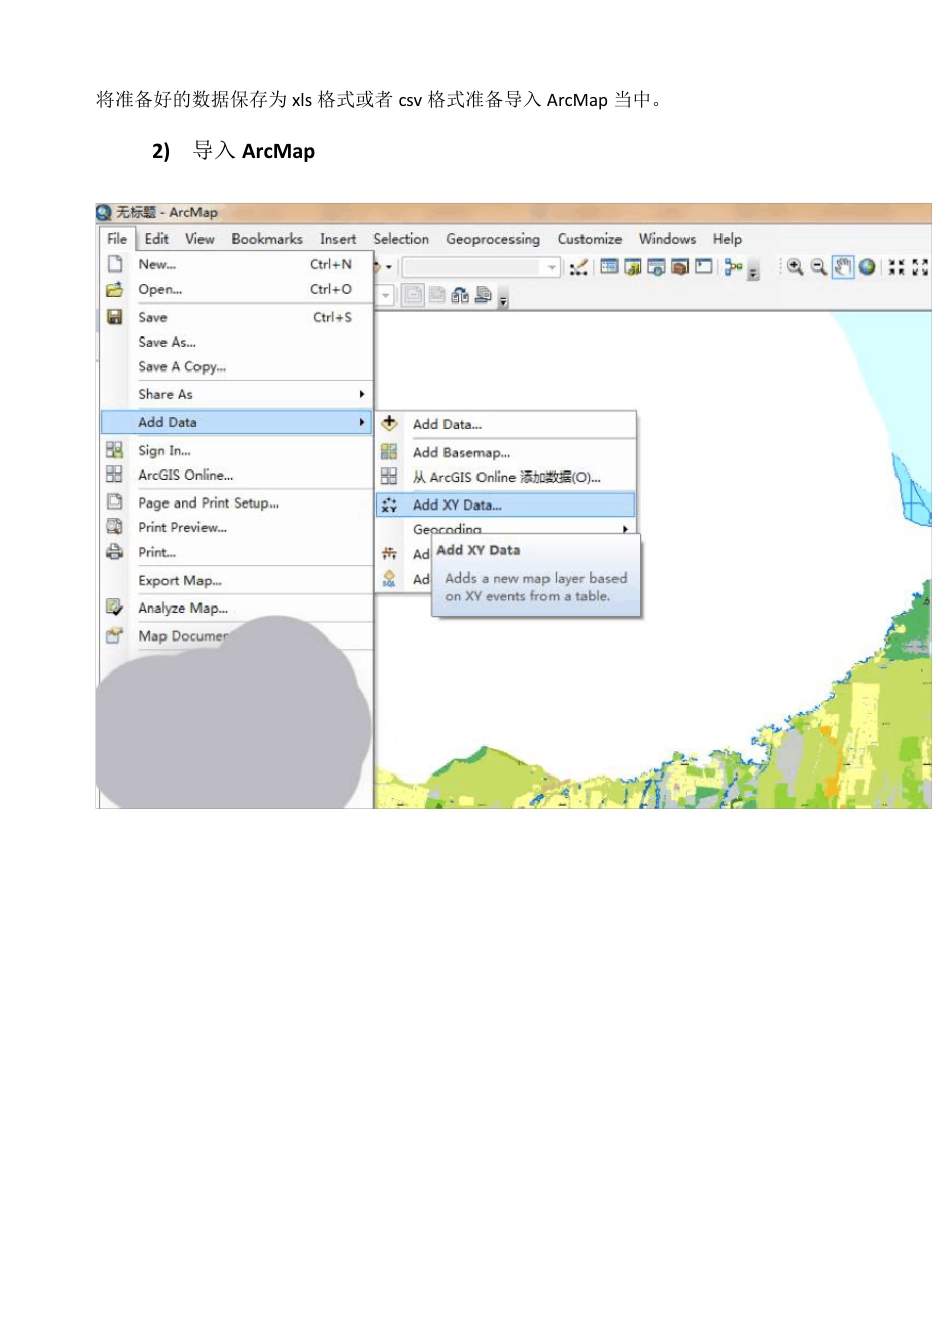Open the View menu
The image size is (950, 1344).
tap(199, 238)
